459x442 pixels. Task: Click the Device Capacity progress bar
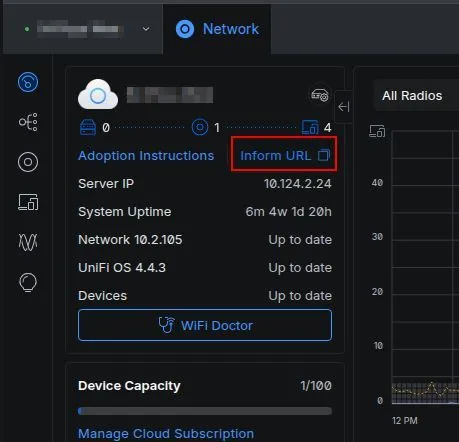205,411
